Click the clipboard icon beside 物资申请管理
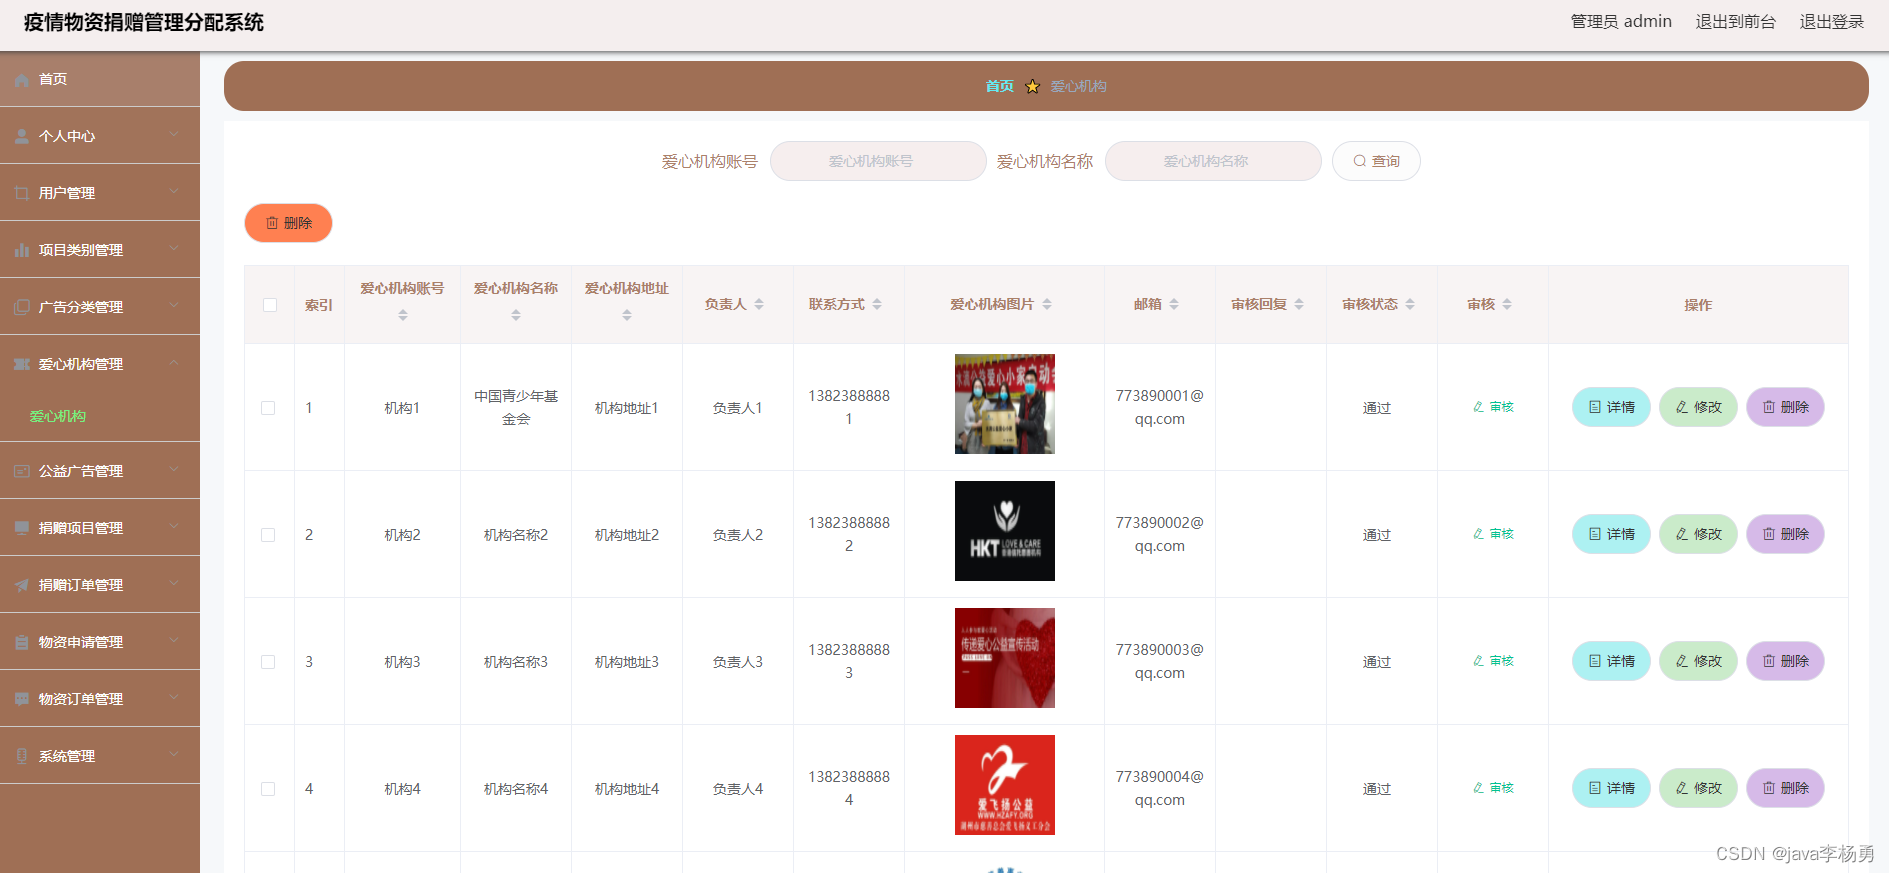This screenshot has width=1889, height=873. 22,643
